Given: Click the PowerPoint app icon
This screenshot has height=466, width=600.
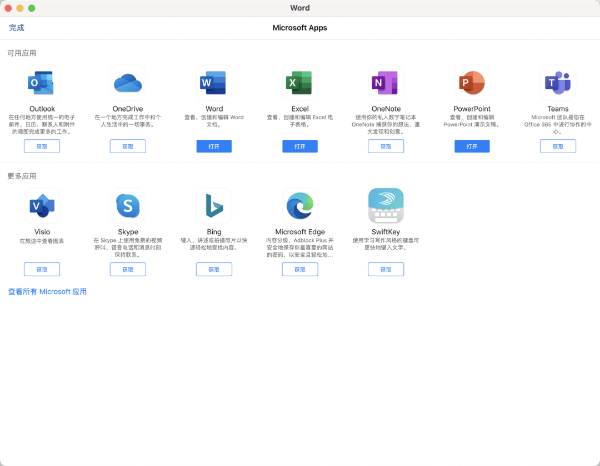Looking at the screenshot, I should pos(472,83).
